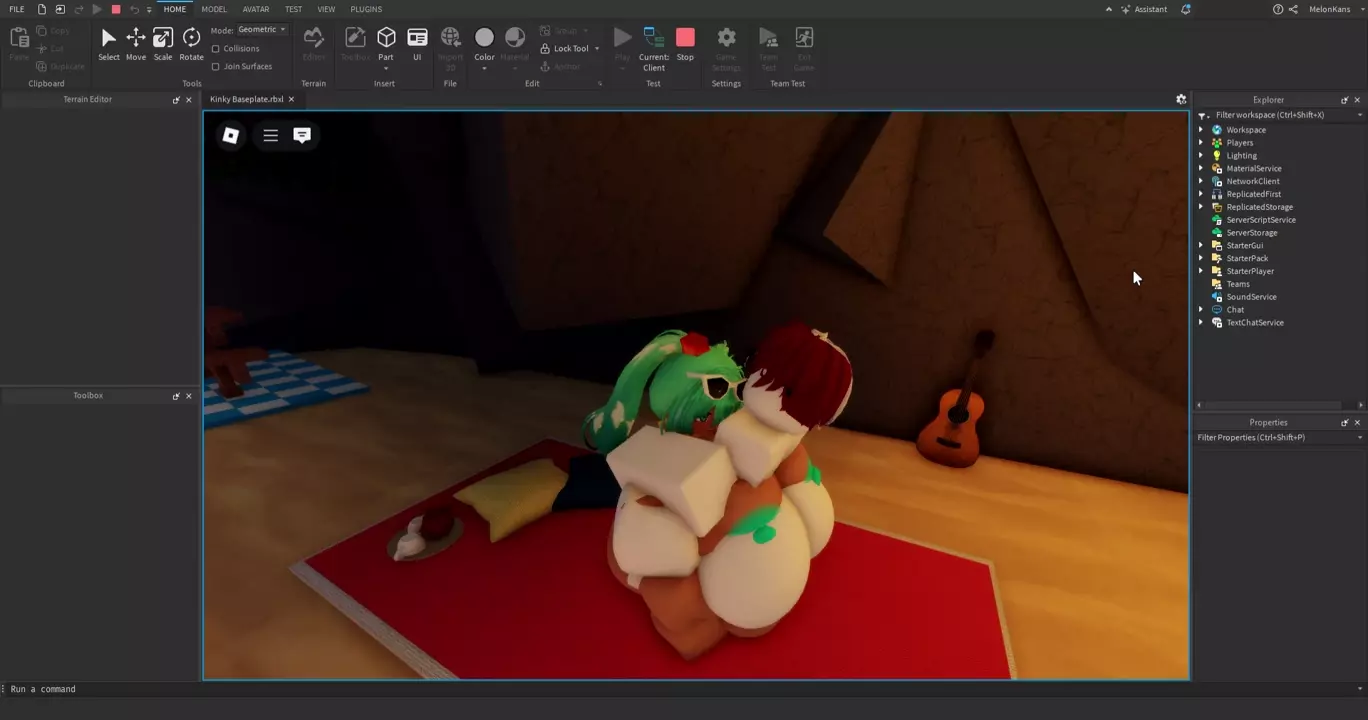
Task: Open the Color picker in ribbon
Action: pos(484,43)
